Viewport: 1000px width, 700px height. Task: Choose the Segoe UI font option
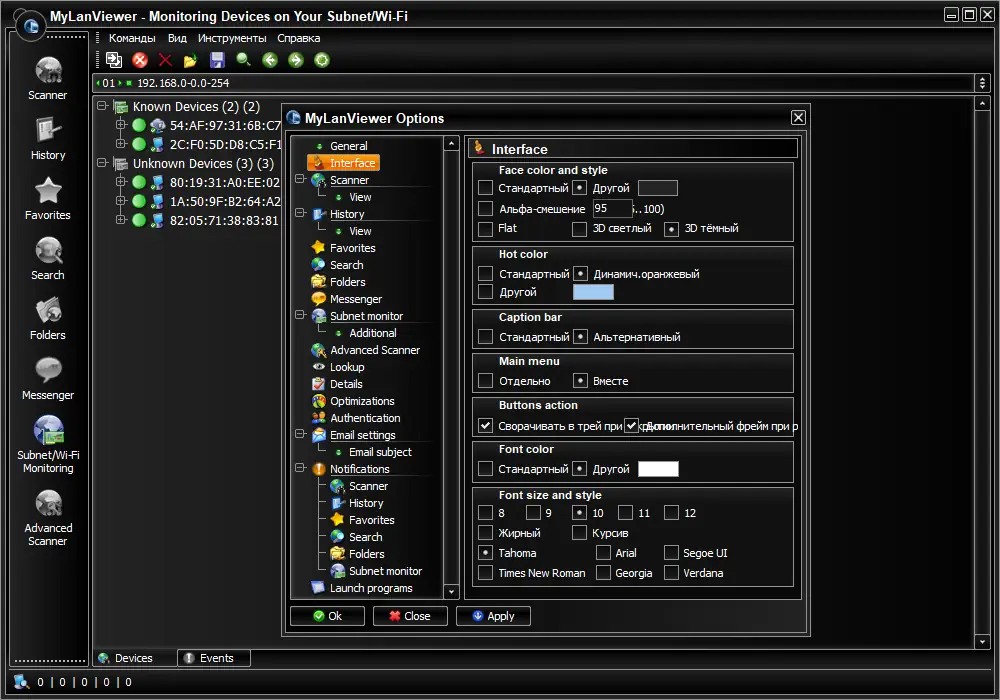click(x=672, y=553)
